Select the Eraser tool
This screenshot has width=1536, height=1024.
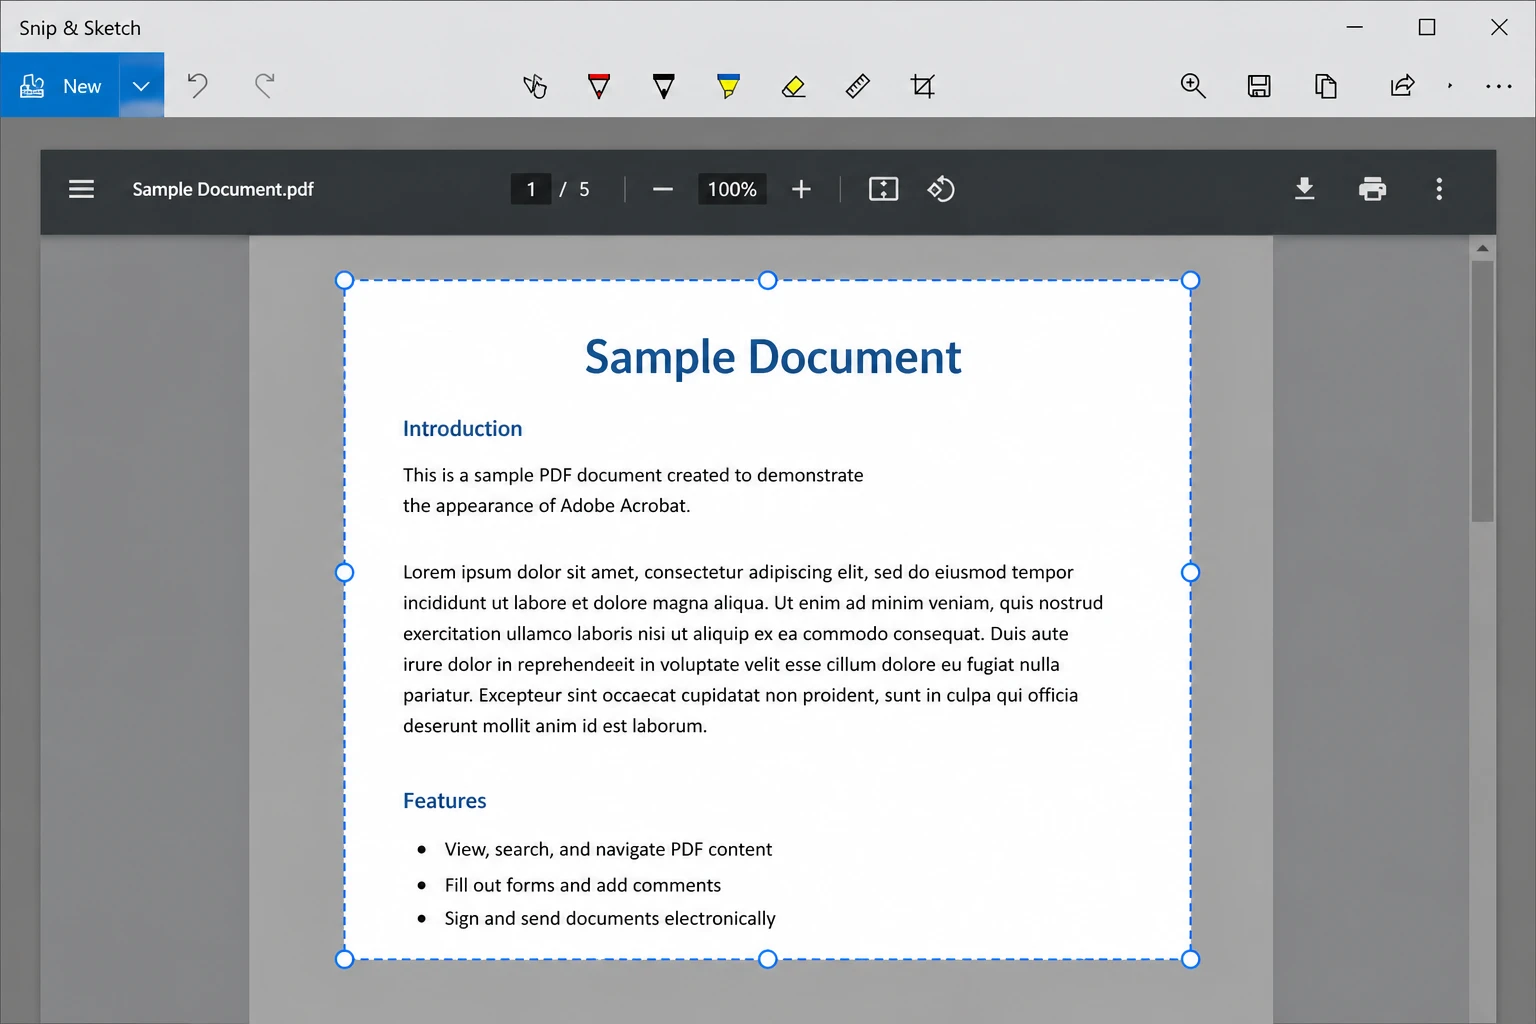point(793,86)
